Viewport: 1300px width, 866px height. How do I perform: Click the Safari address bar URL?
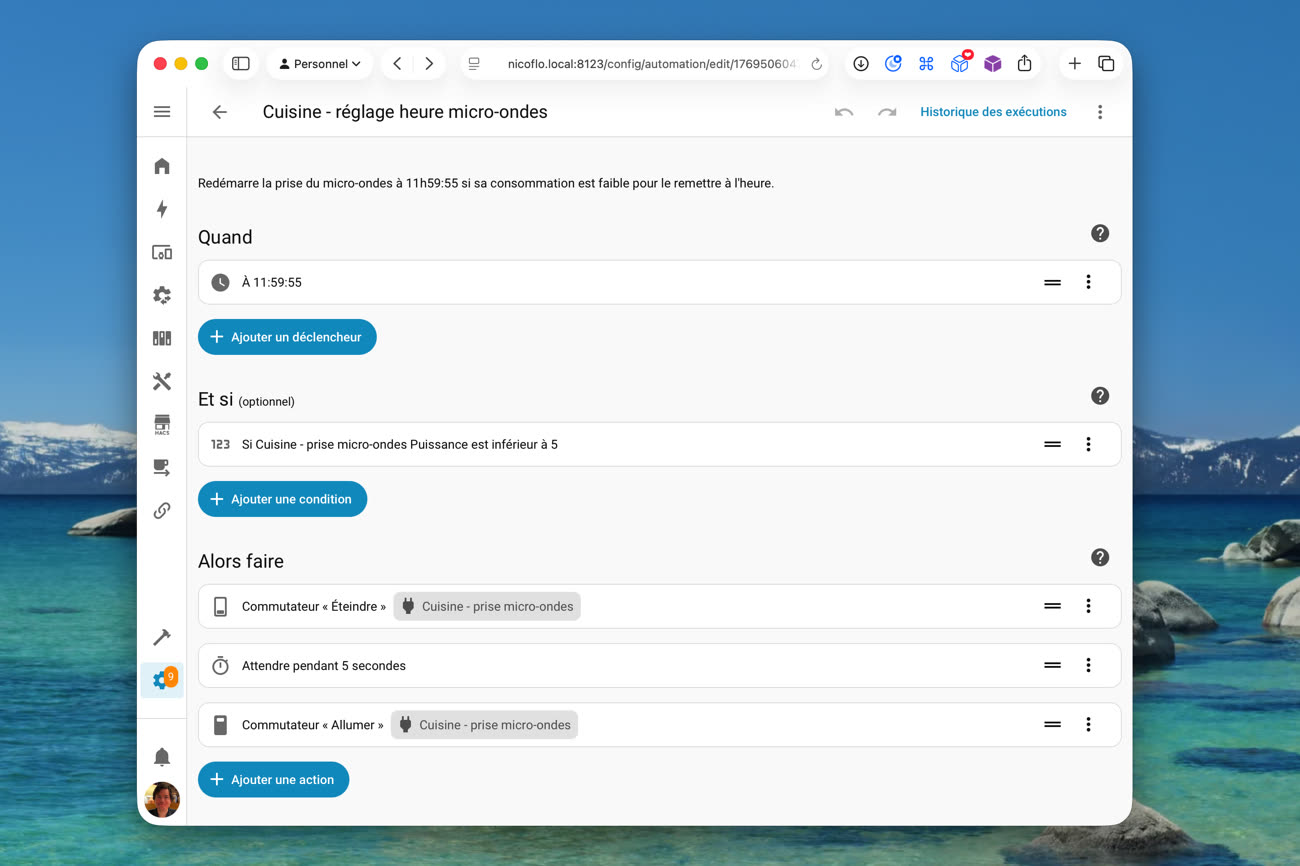[650, 64]
